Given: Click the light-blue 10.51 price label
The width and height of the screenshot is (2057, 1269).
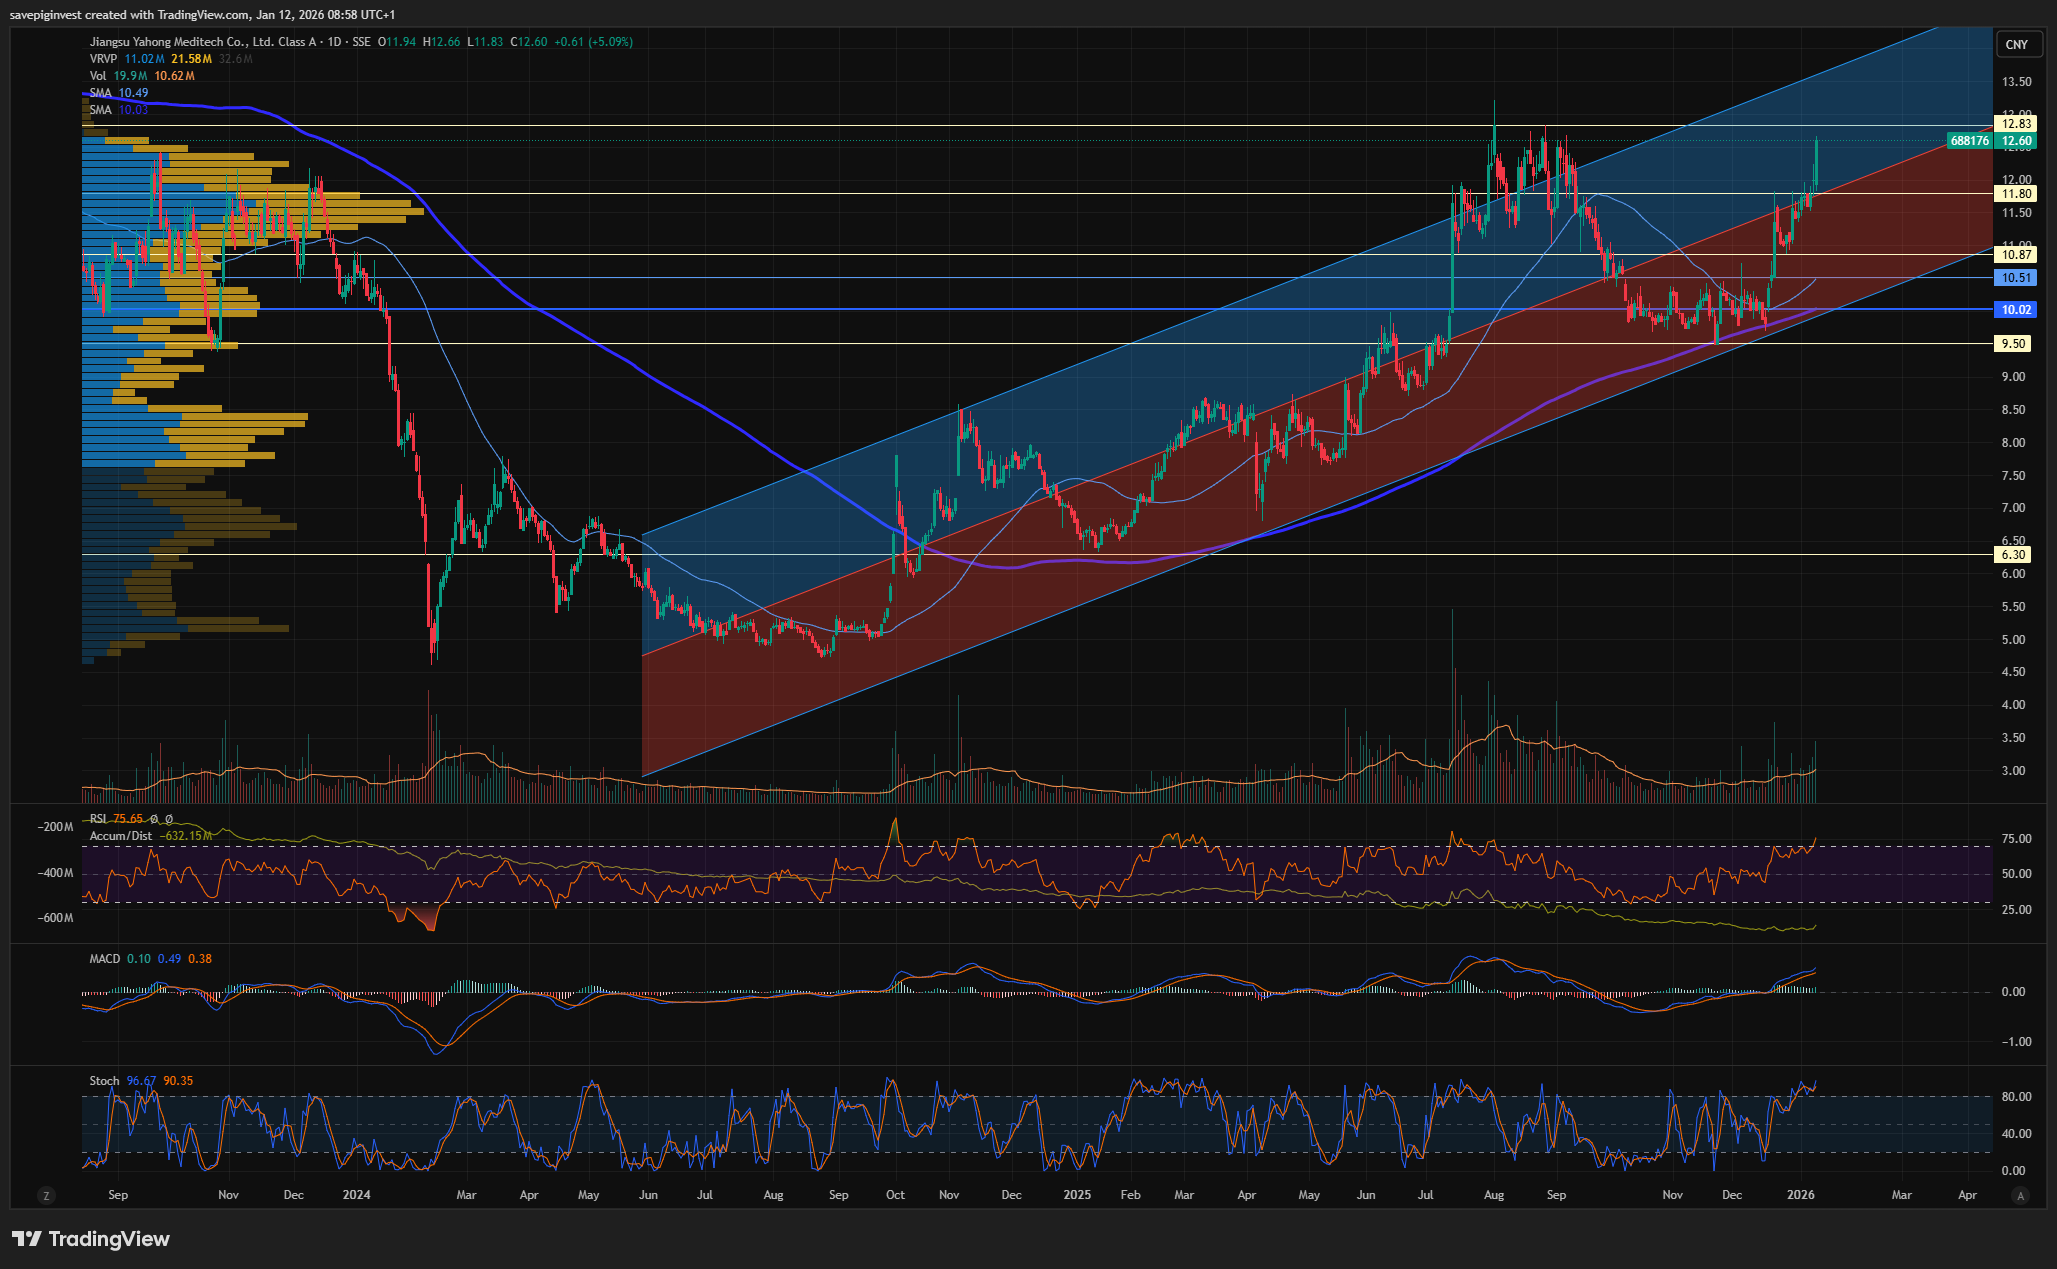Looking at the screenshot, I should coord(2016,278).
